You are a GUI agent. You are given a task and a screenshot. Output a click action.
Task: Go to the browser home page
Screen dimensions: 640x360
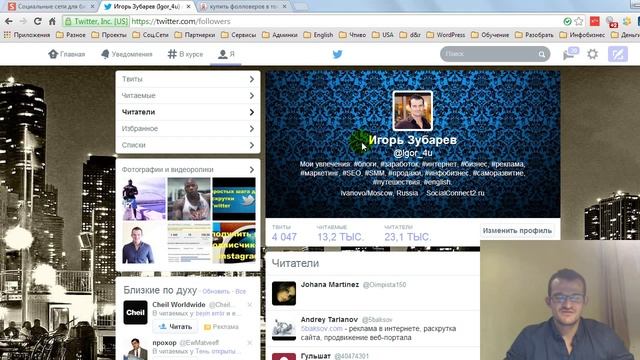pyautogui.click(x=52, y=21)
